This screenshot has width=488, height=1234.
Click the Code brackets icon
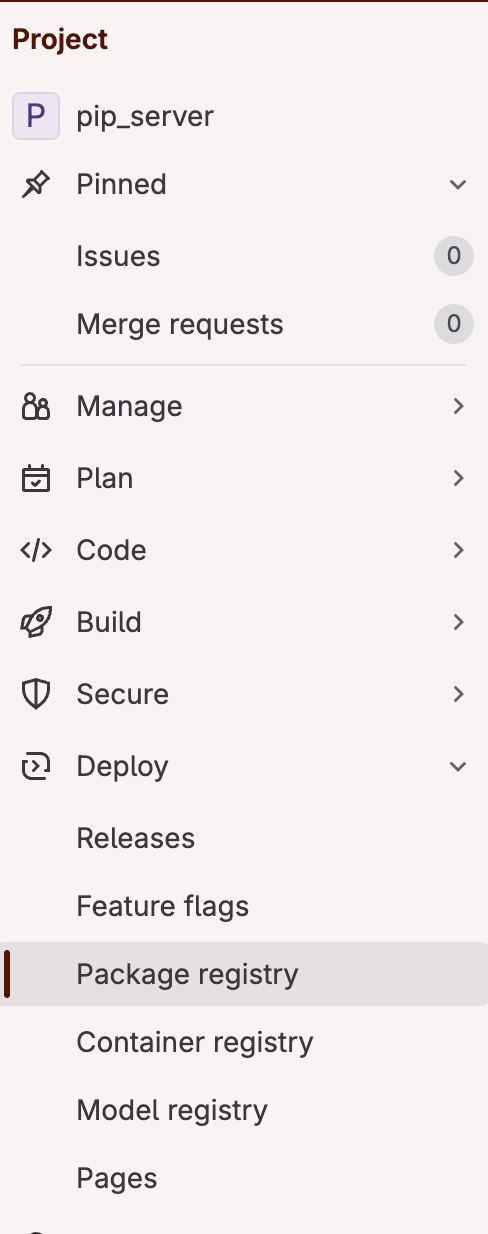(36, 550)
